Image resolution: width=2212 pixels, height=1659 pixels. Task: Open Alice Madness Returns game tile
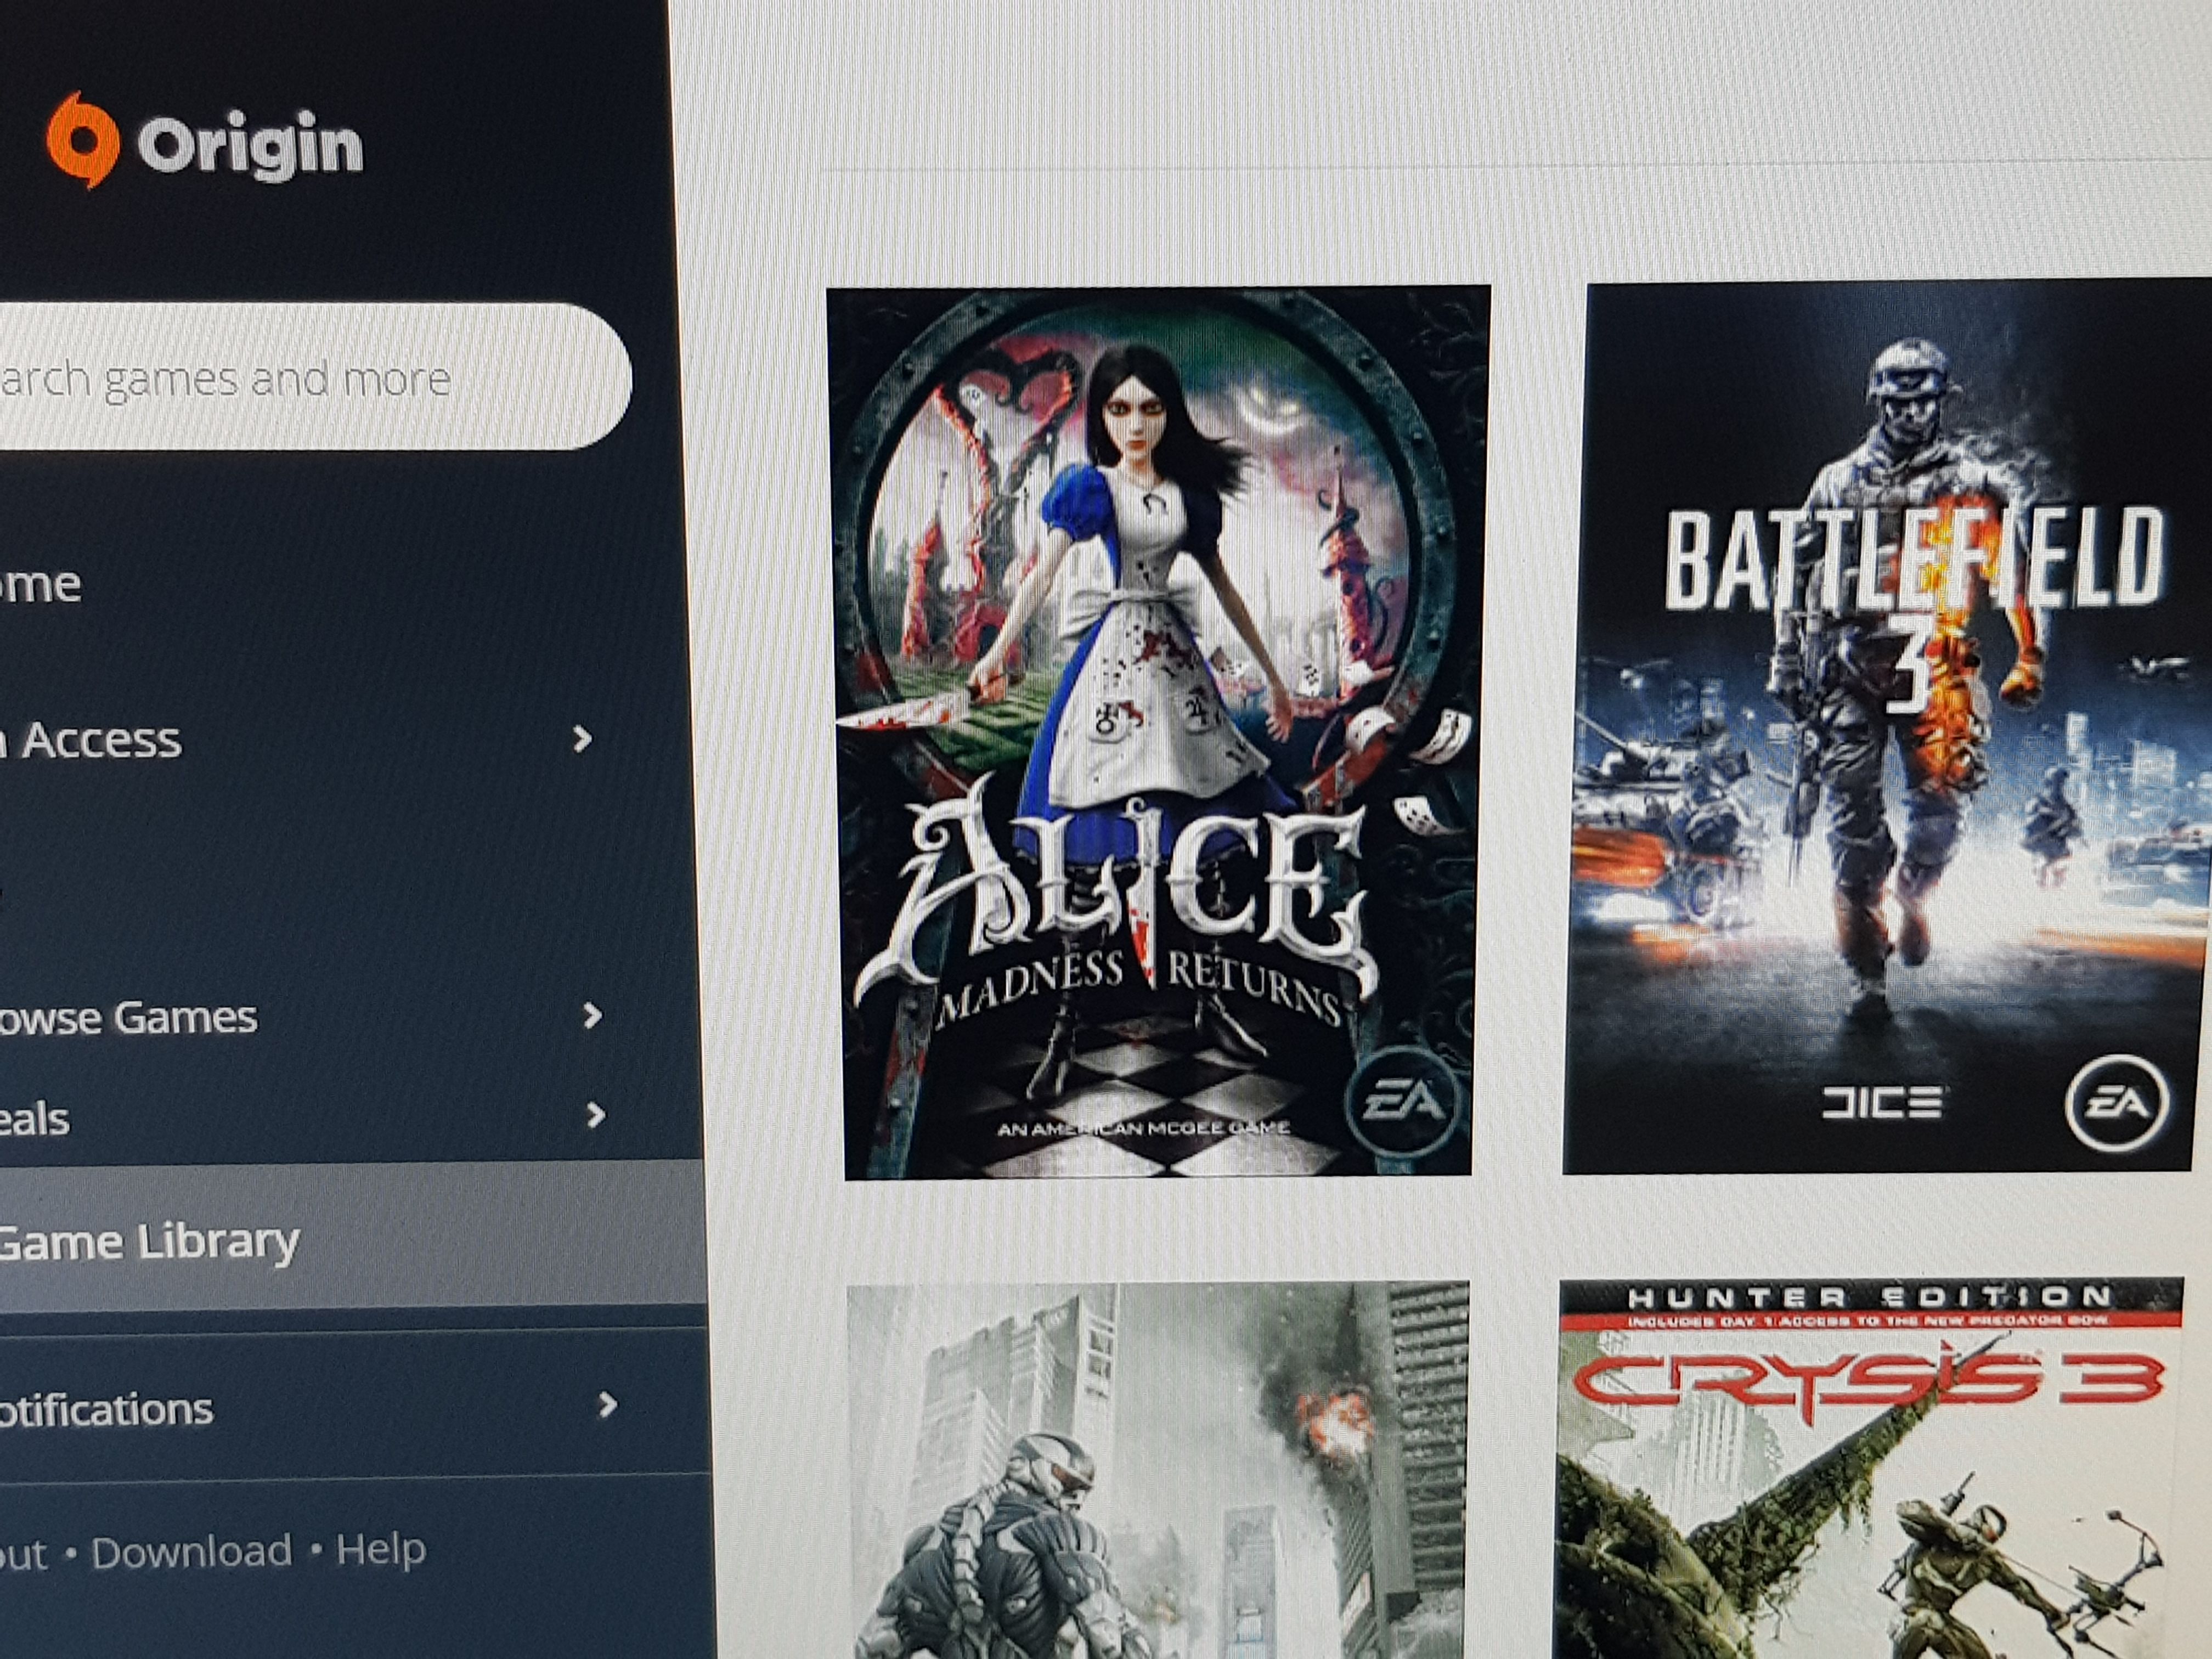pos(1158,732)
